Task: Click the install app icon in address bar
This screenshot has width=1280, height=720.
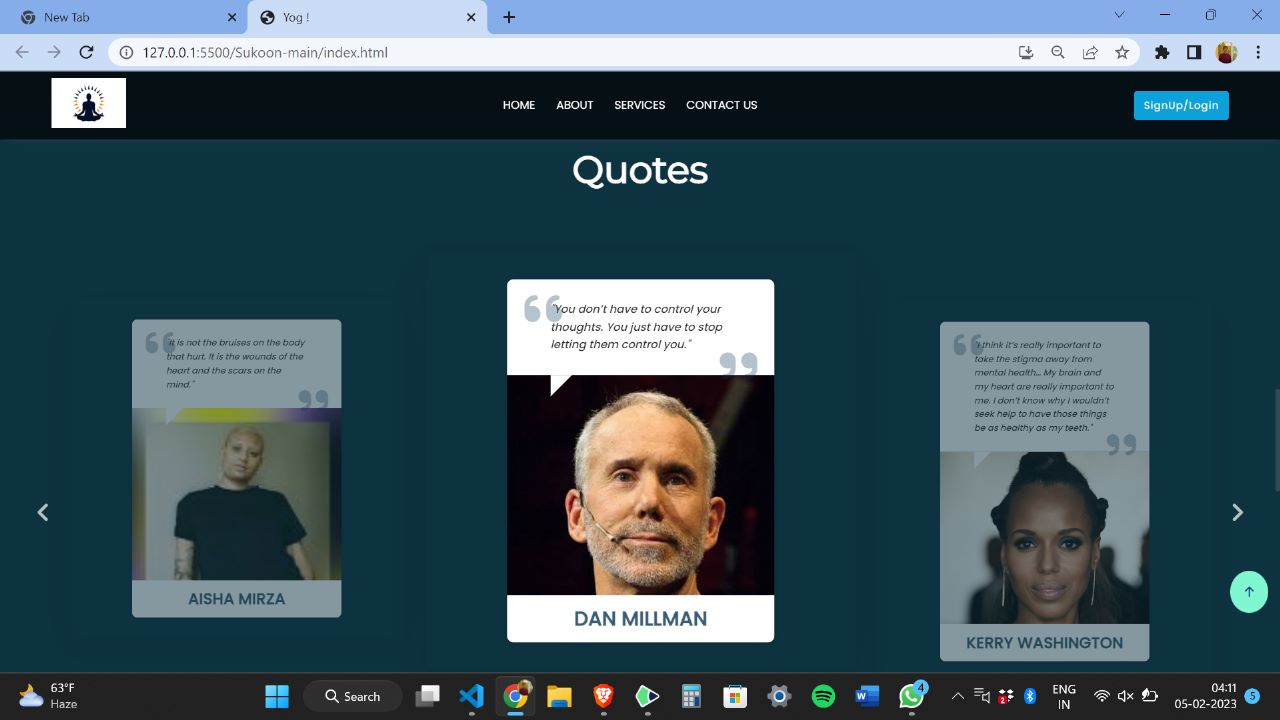Action: tap(1026, 52)
